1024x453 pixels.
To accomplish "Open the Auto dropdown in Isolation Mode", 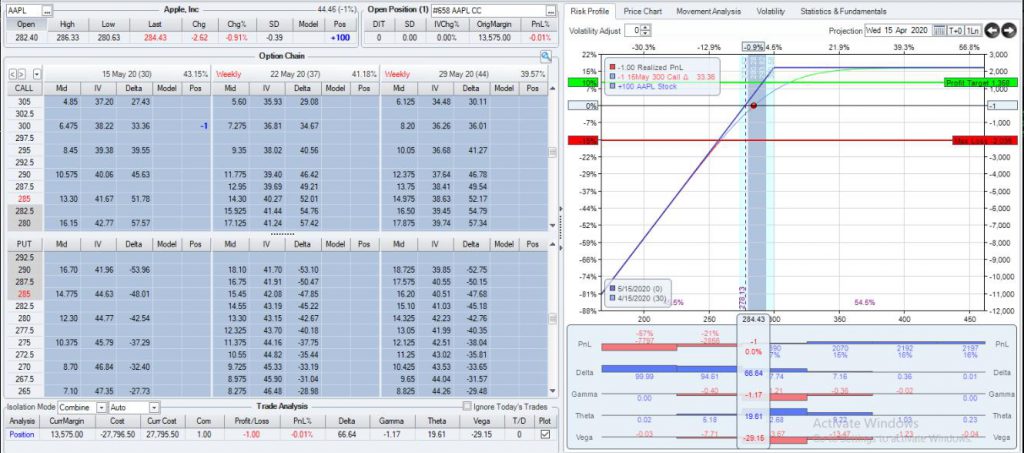I will pyautogui.click(x=154, y=407).
